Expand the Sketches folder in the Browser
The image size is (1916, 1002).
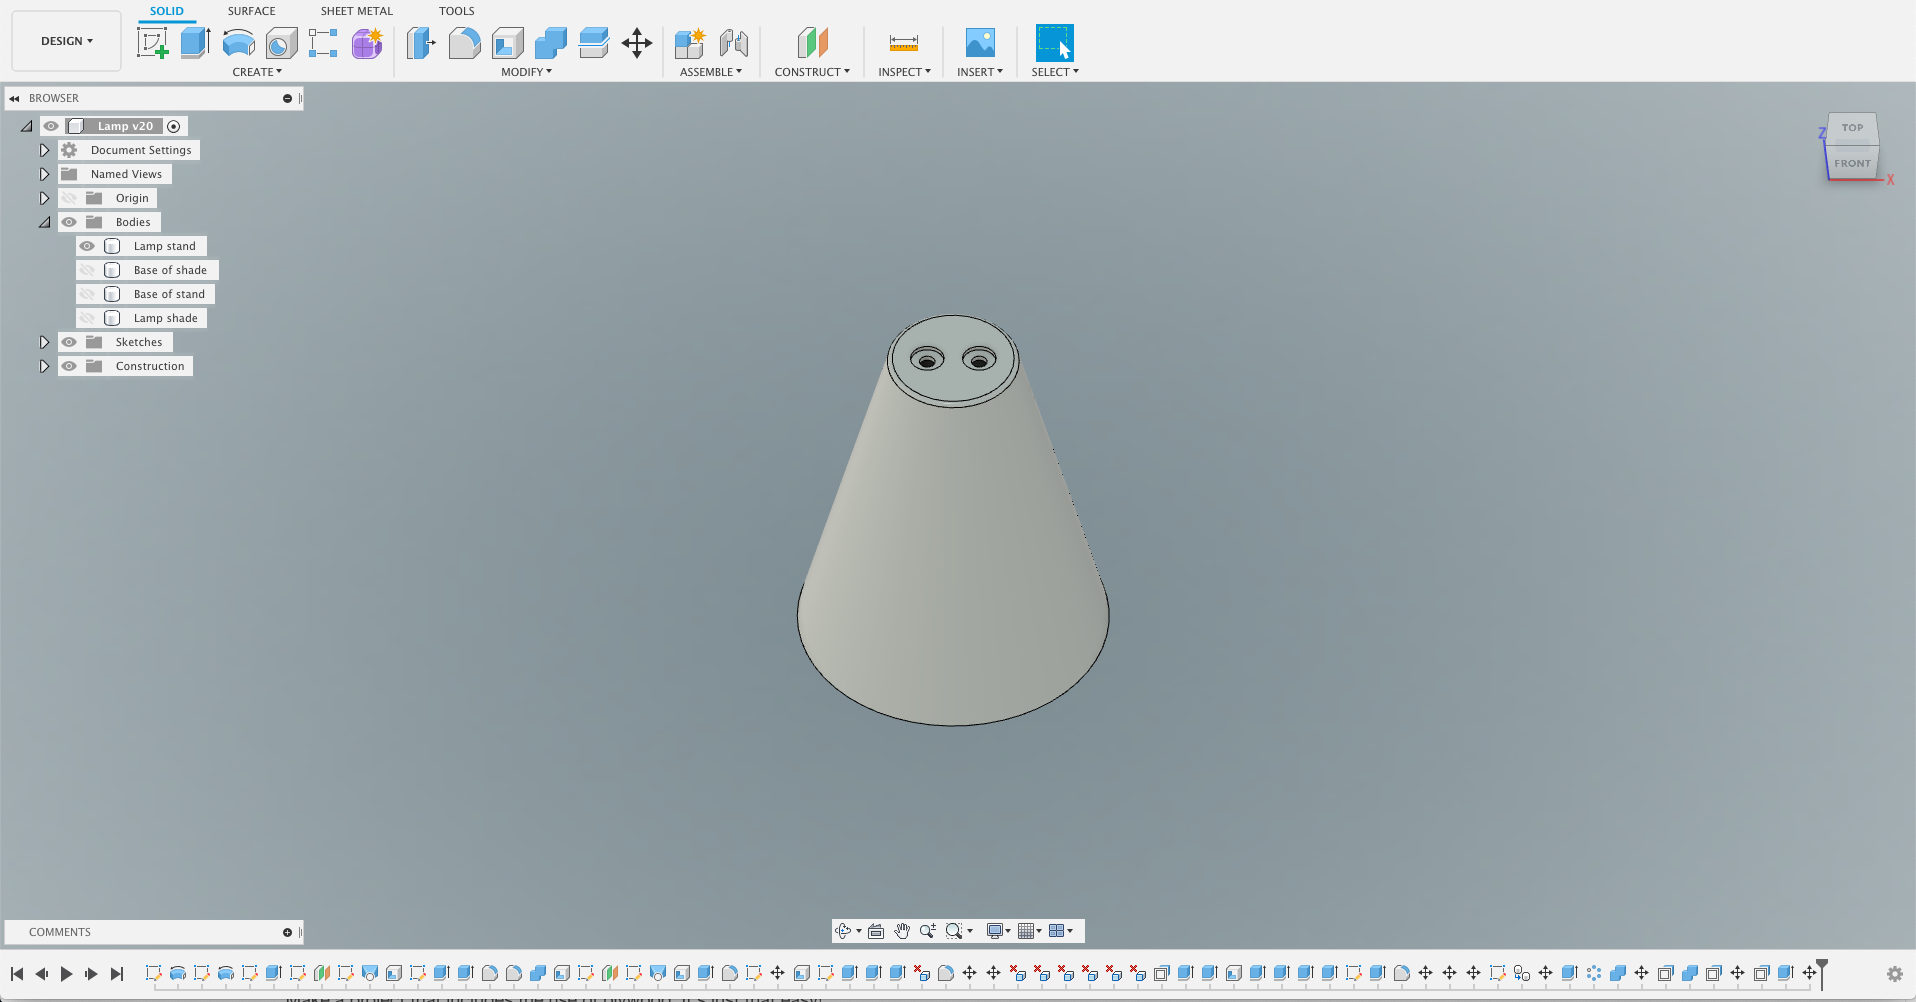pos(44,341)
